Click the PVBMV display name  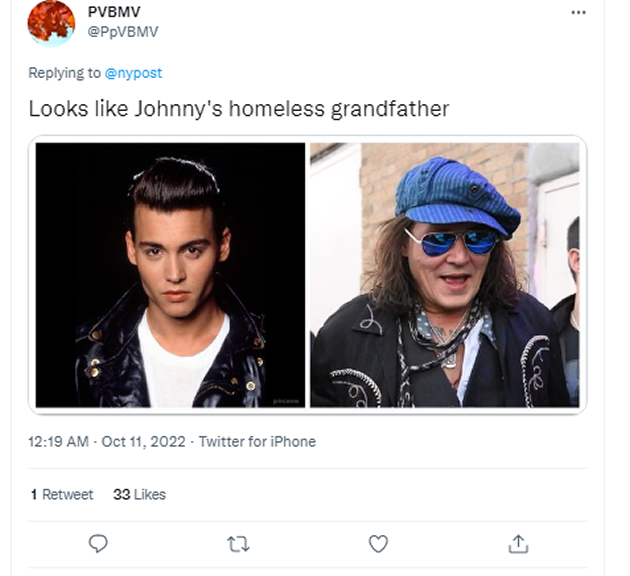tap(114, 12)
